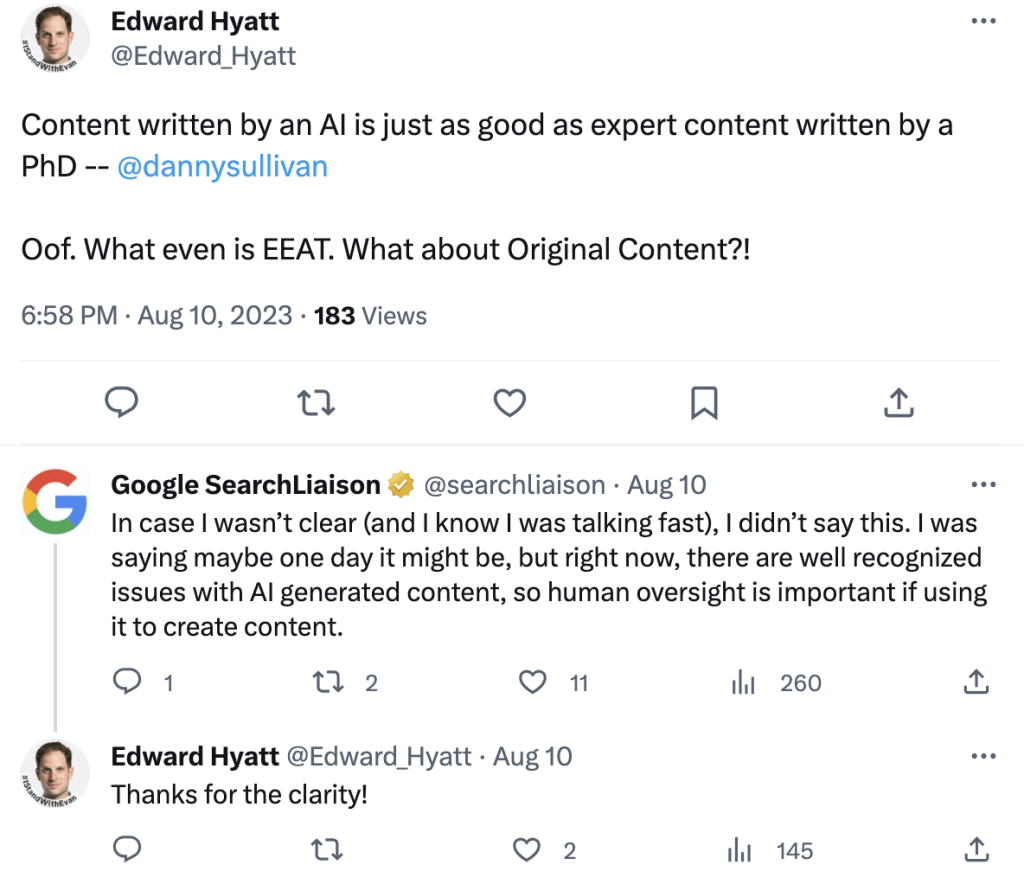Open more options on Google SearchLiaison reply
Viewport: 1024px width, 884px height.
[984, 485]
